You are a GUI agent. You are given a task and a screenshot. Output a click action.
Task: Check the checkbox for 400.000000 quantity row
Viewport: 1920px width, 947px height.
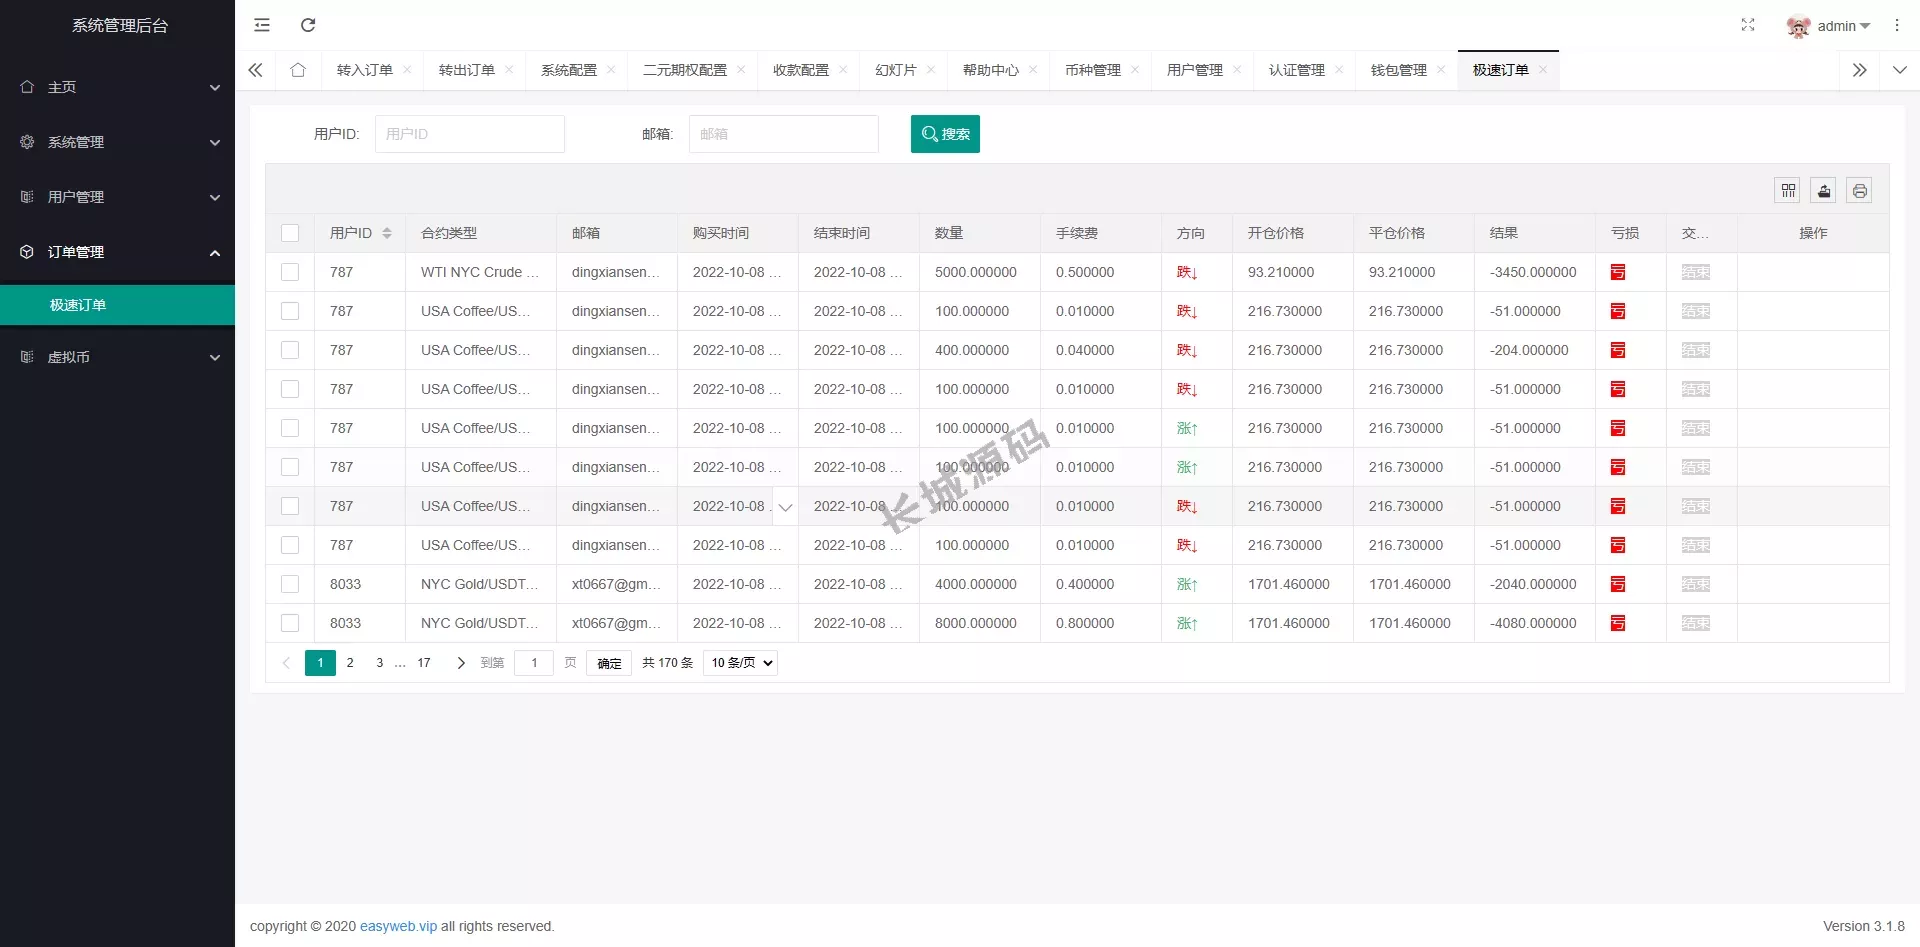290,350
